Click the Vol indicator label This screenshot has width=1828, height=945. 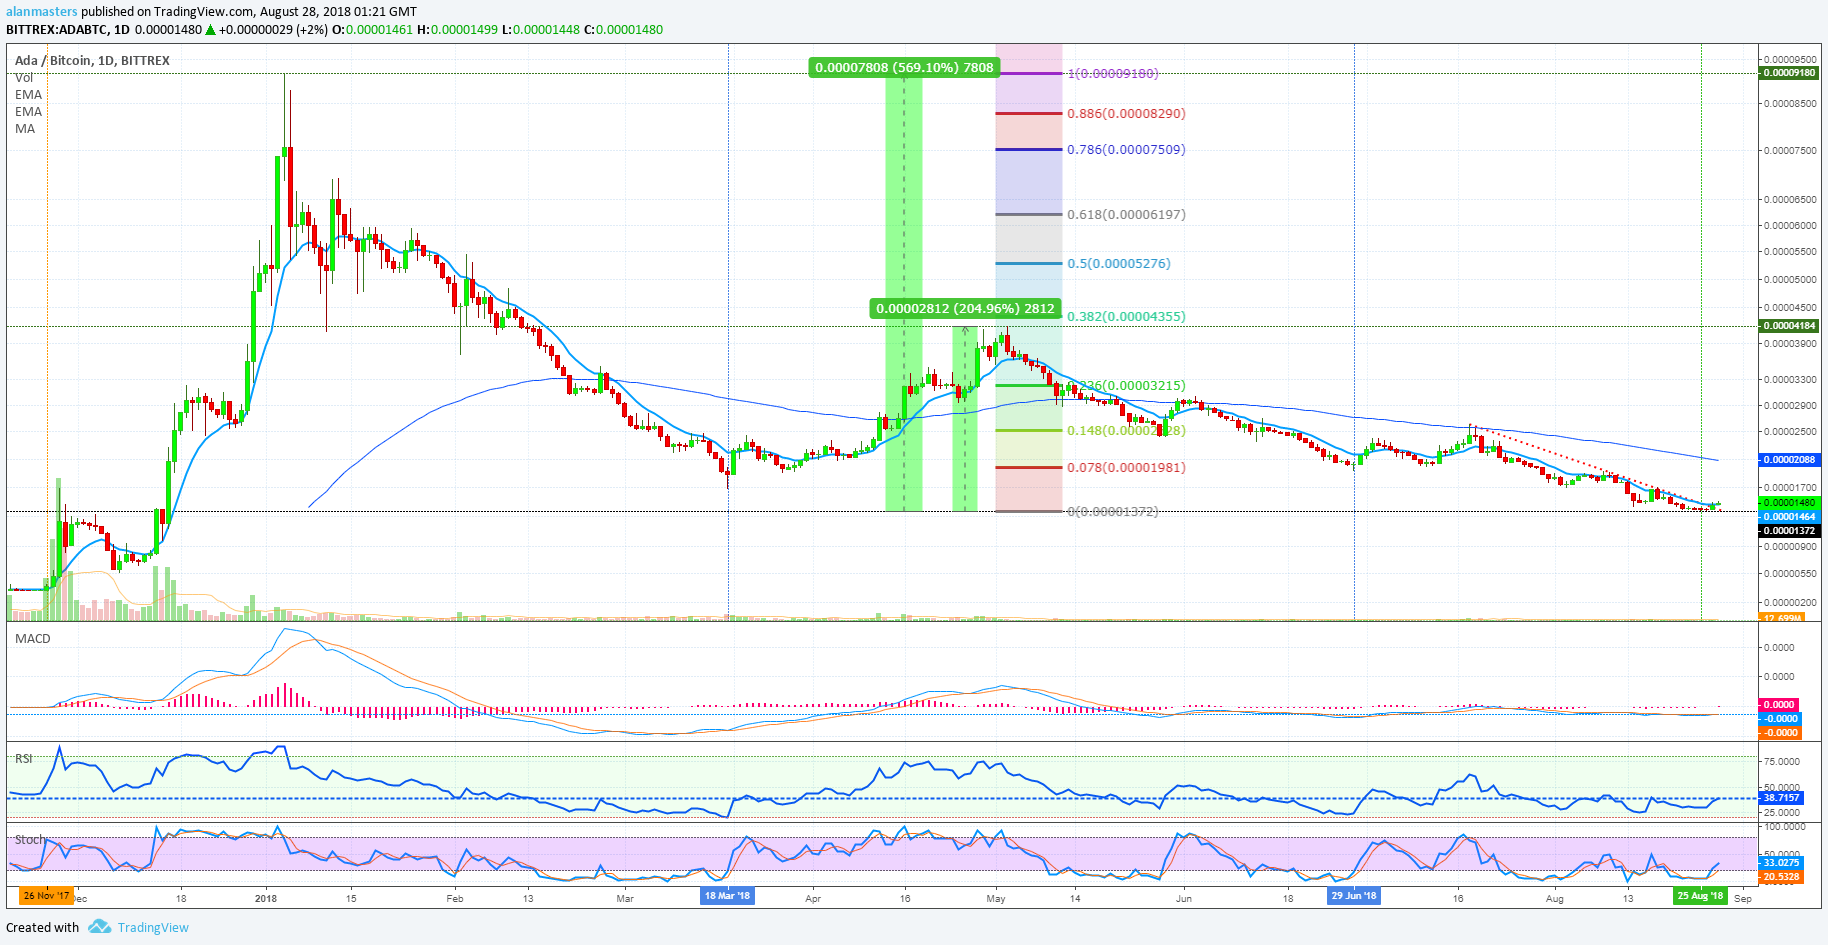click(24, 77)
